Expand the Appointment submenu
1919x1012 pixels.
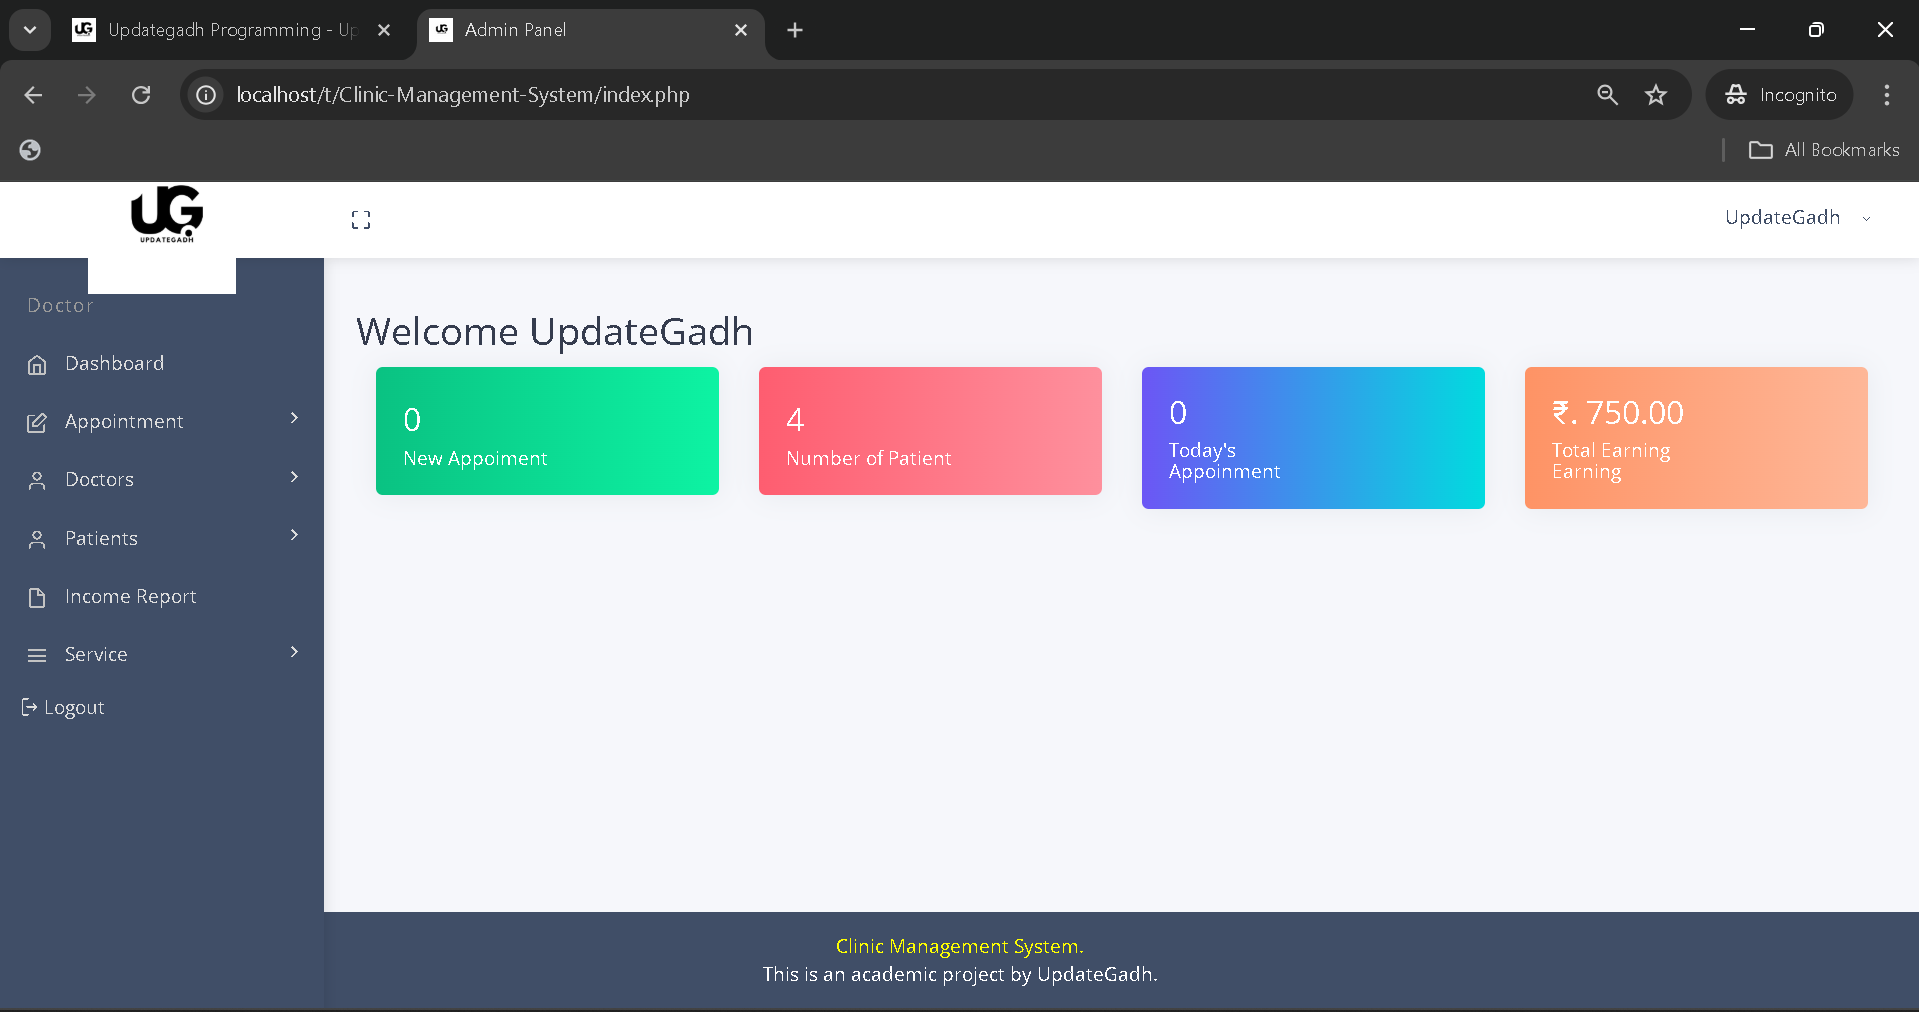tap(294, 419)
